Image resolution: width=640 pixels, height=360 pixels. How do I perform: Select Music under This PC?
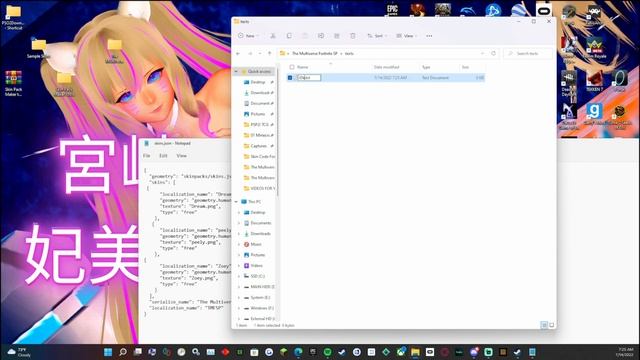pos(253,244)
